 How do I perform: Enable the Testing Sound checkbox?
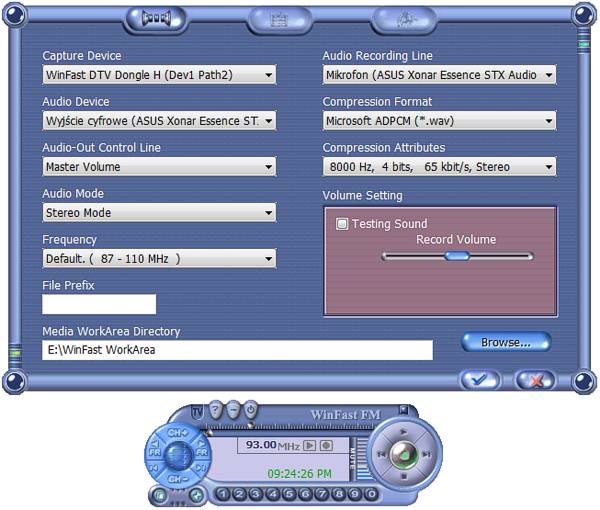pyautogui.click(x=342, y=223)
